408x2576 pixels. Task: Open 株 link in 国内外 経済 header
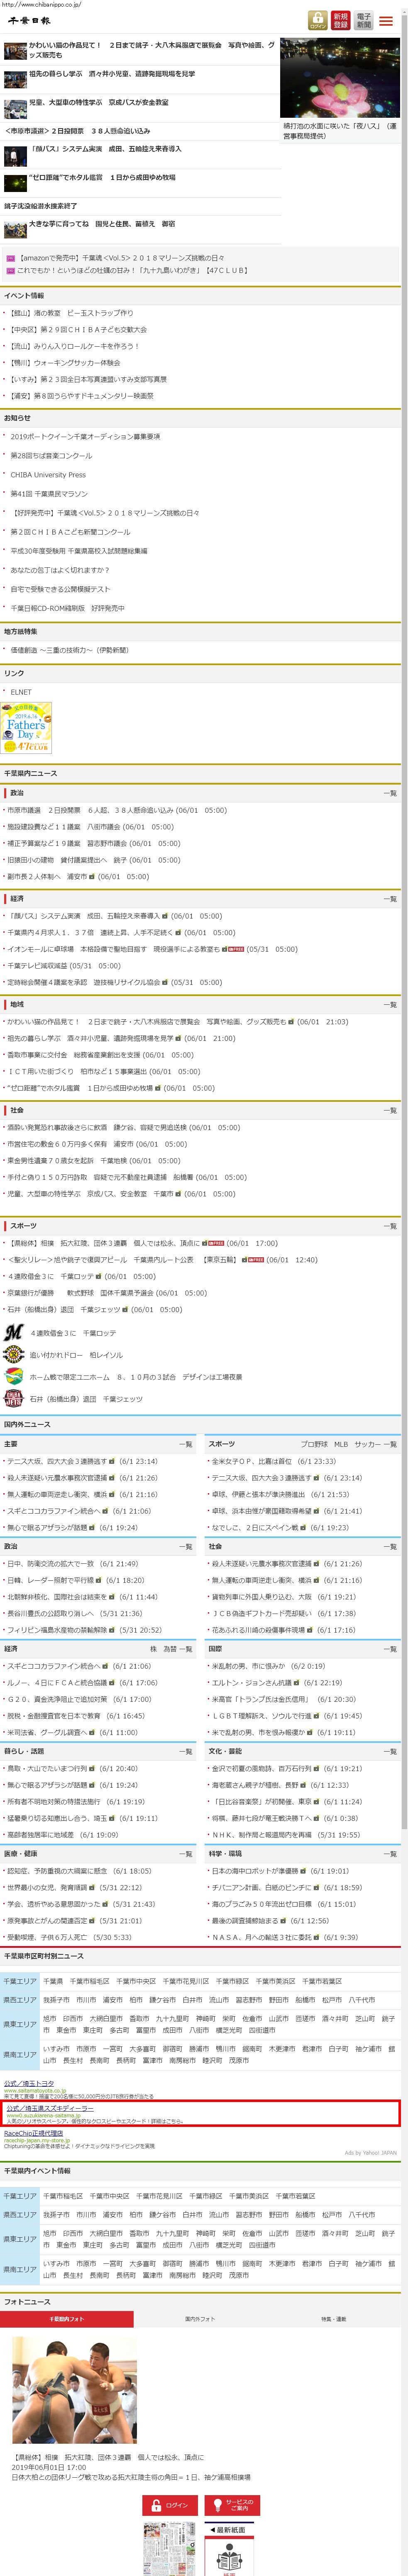154,1649
